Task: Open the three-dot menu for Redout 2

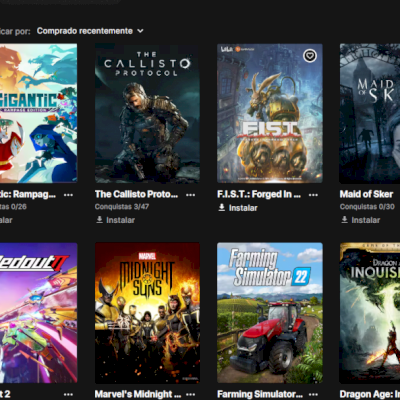Action: [68, 394]
